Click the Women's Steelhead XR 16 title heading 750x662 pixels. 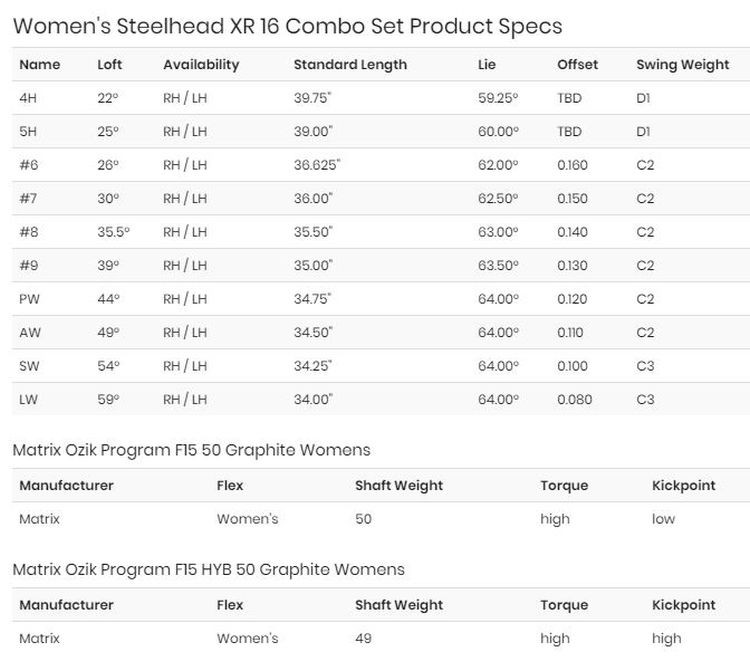(287, 26)
